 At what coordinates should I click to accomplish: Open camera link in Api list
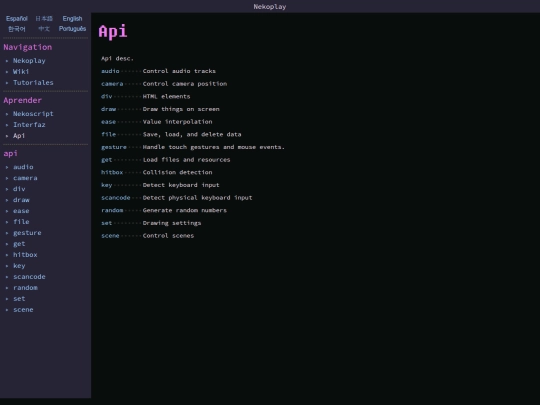click(x=112, y=84)
